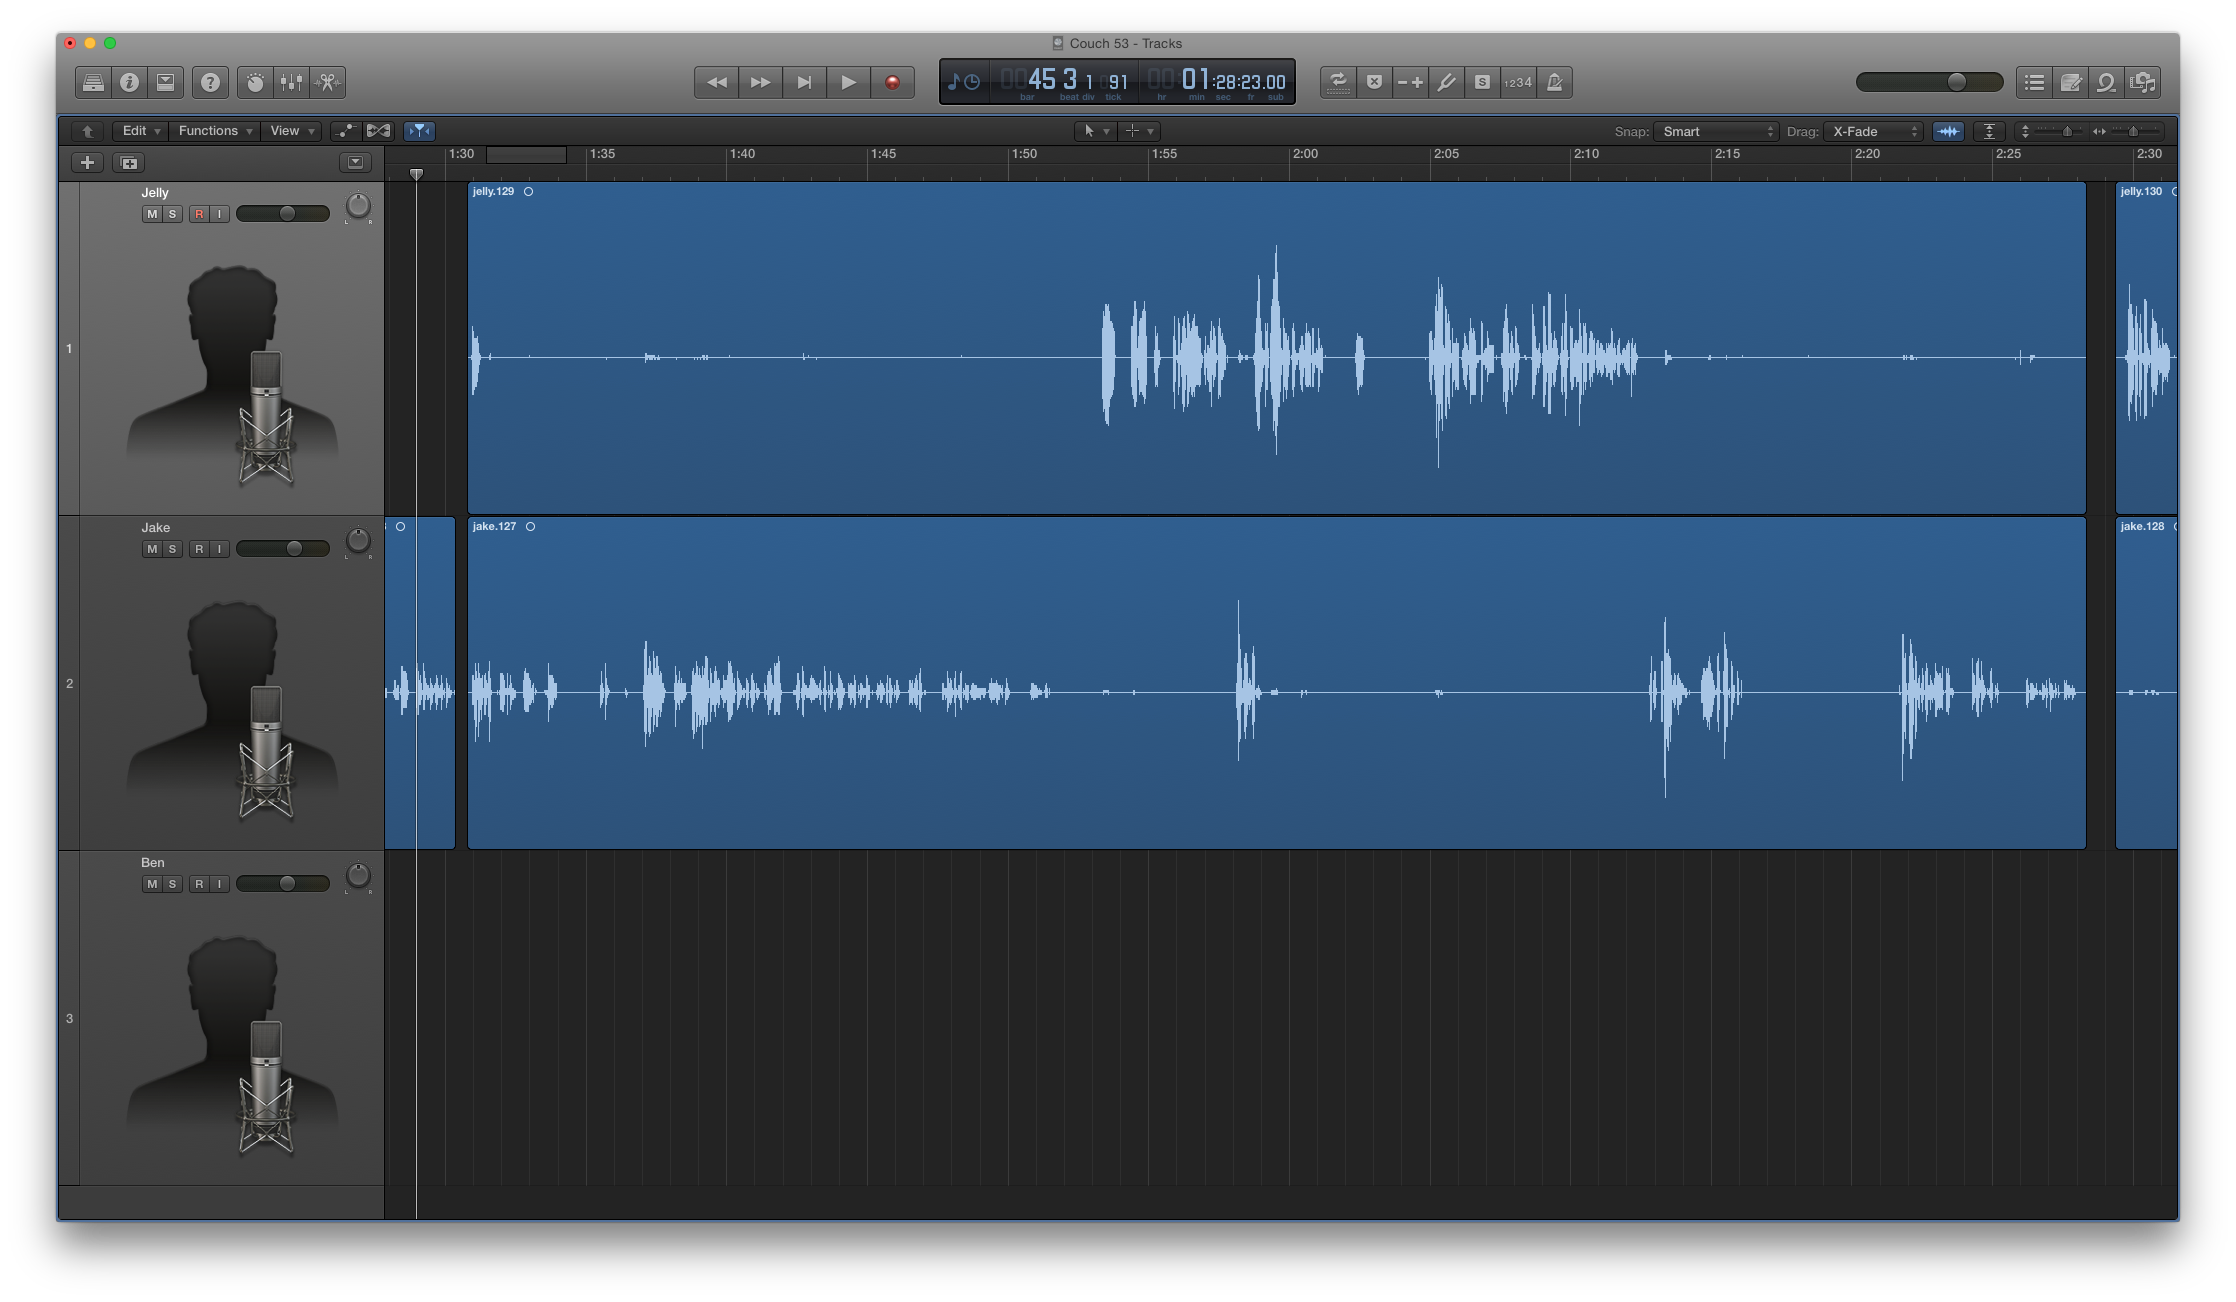Open the List Editors
The image size is (2236, 1302).
2034,82
